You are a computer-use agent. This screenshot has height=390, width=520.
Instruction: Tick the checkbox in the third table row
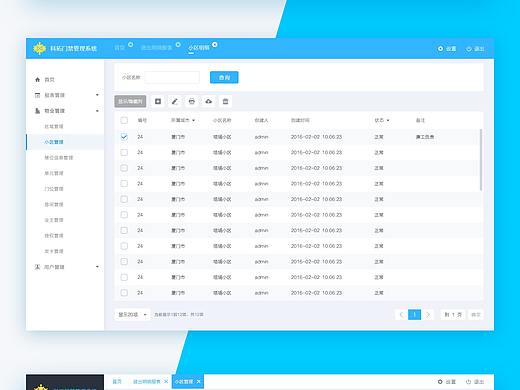point(124,168)
